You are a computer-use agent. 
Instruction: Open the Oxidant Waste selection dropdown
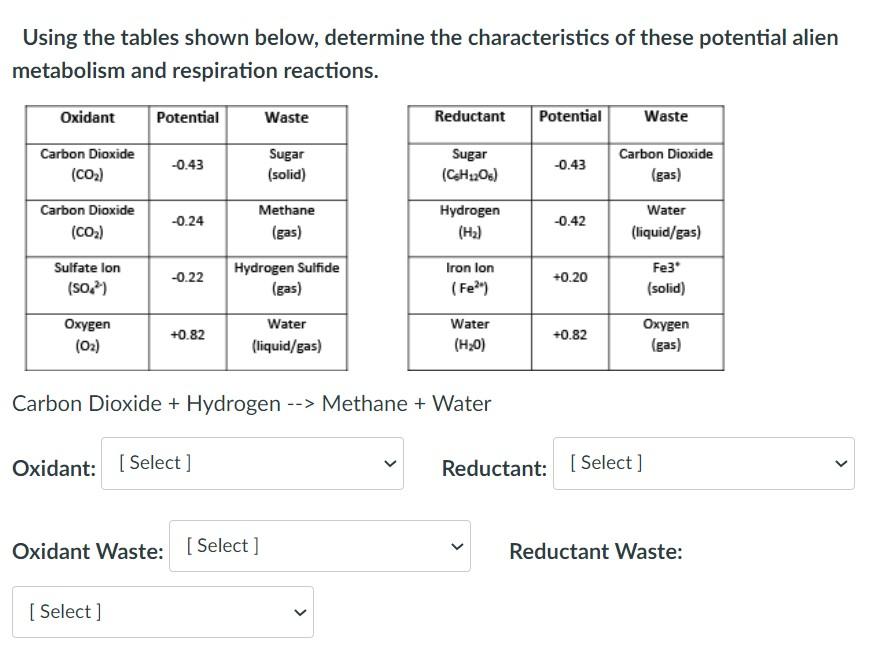coord(320,546)
